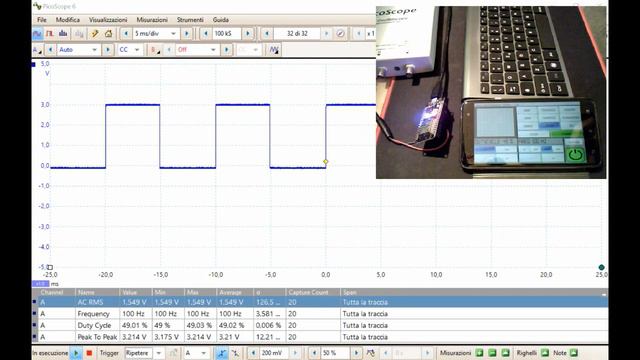Open the 5 ms/div timebase dropdown
Viewport: 640px width, 360px height.
coord(156,33)
